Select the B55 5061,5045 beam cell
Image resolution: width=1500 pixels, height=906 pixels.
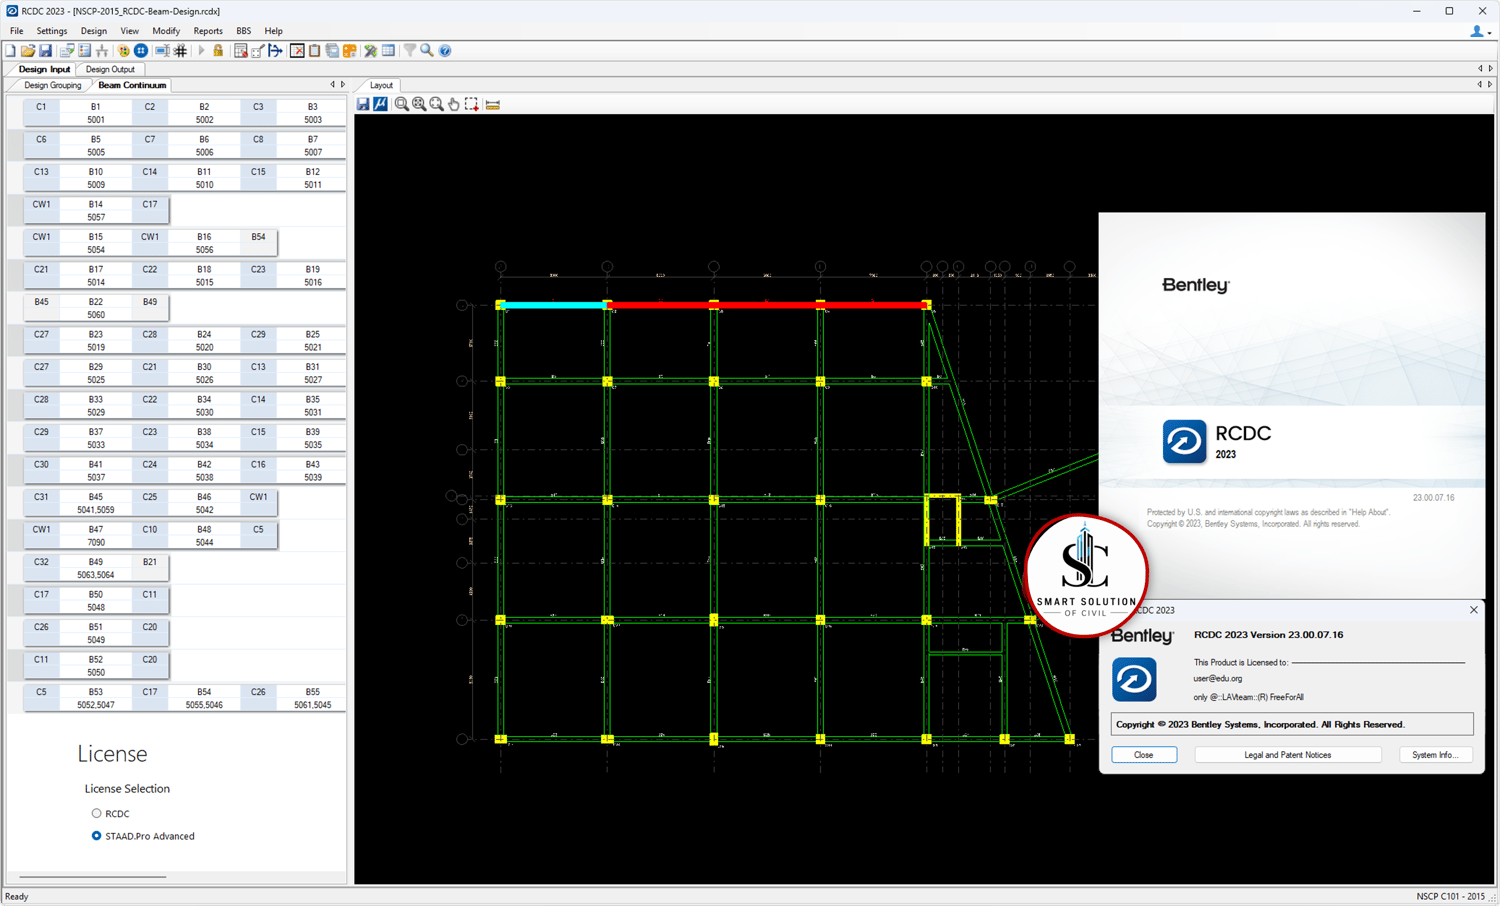pos(313,698)
